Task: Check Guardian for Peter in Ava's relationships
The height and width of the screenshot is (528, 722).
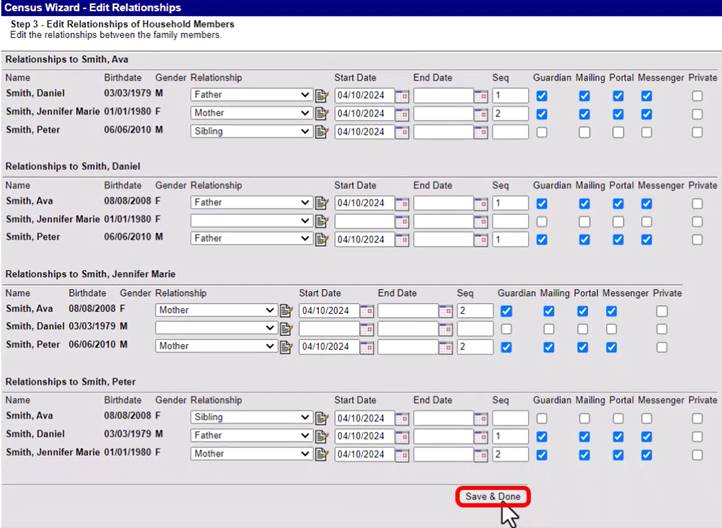Action: coord(542,132)
